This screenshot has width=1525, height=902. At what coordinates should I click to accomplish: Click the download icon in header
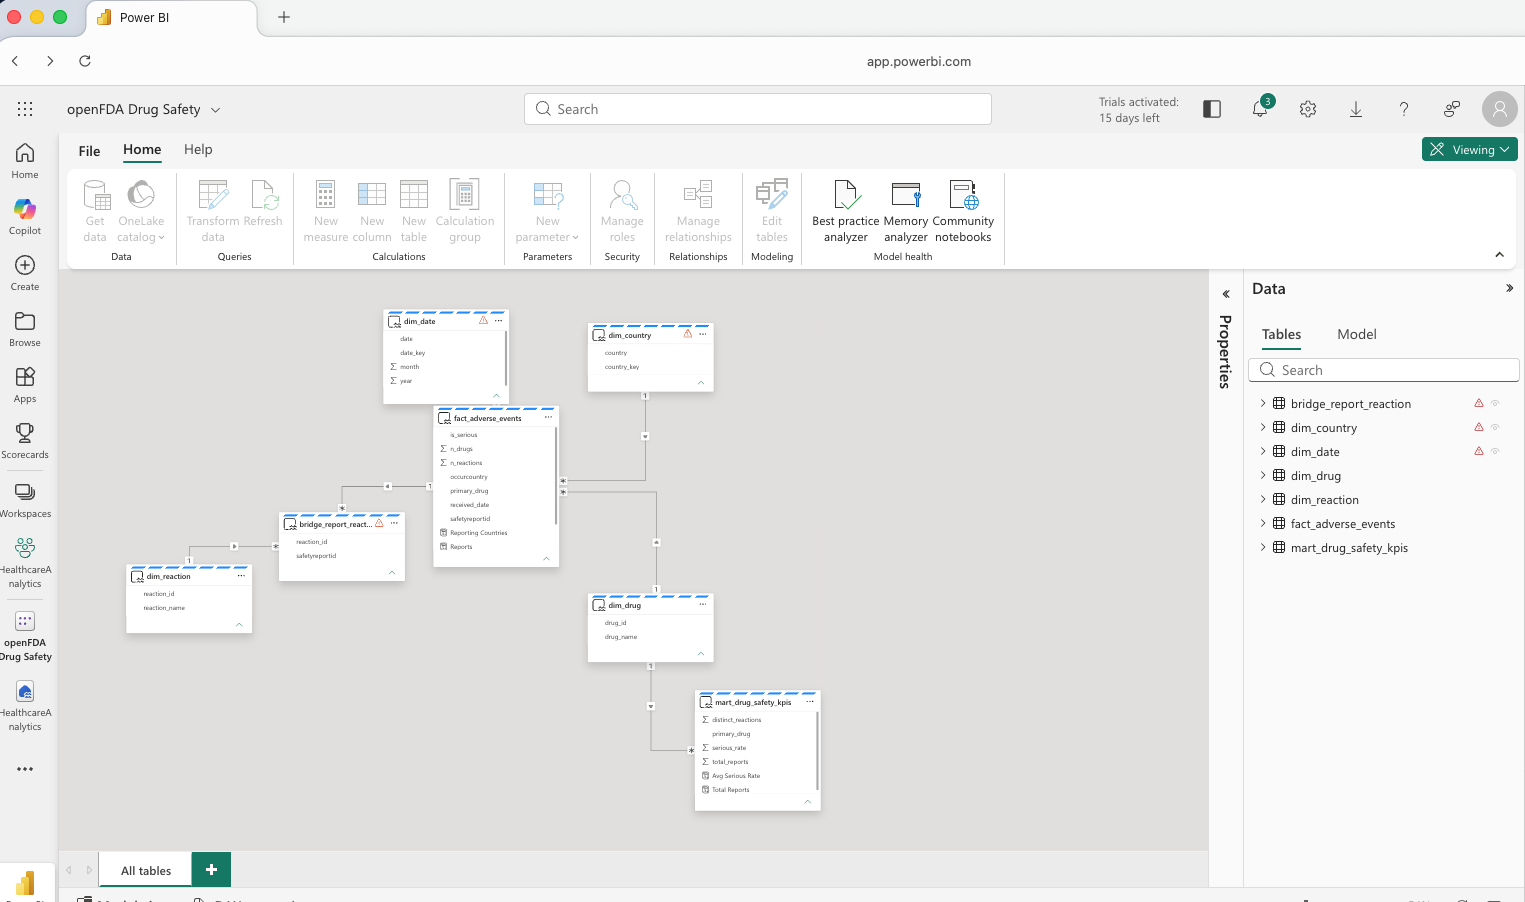[1356, 109]
